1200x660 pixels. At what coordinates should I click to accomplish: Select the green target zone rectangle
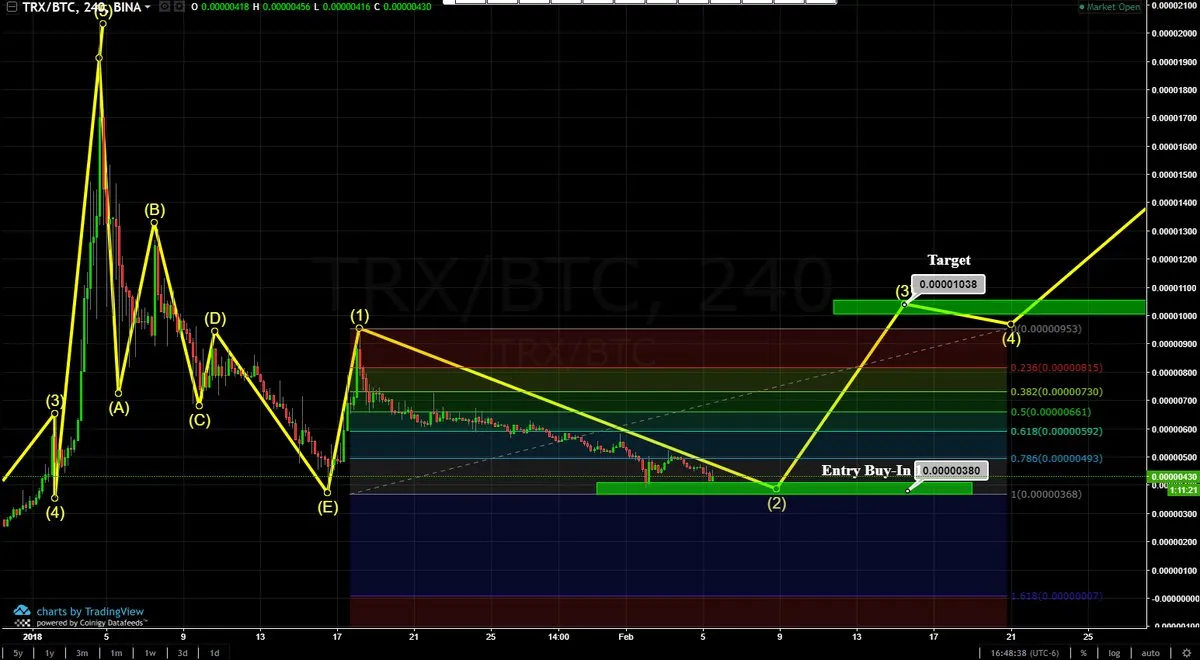(x=988, y=307)
